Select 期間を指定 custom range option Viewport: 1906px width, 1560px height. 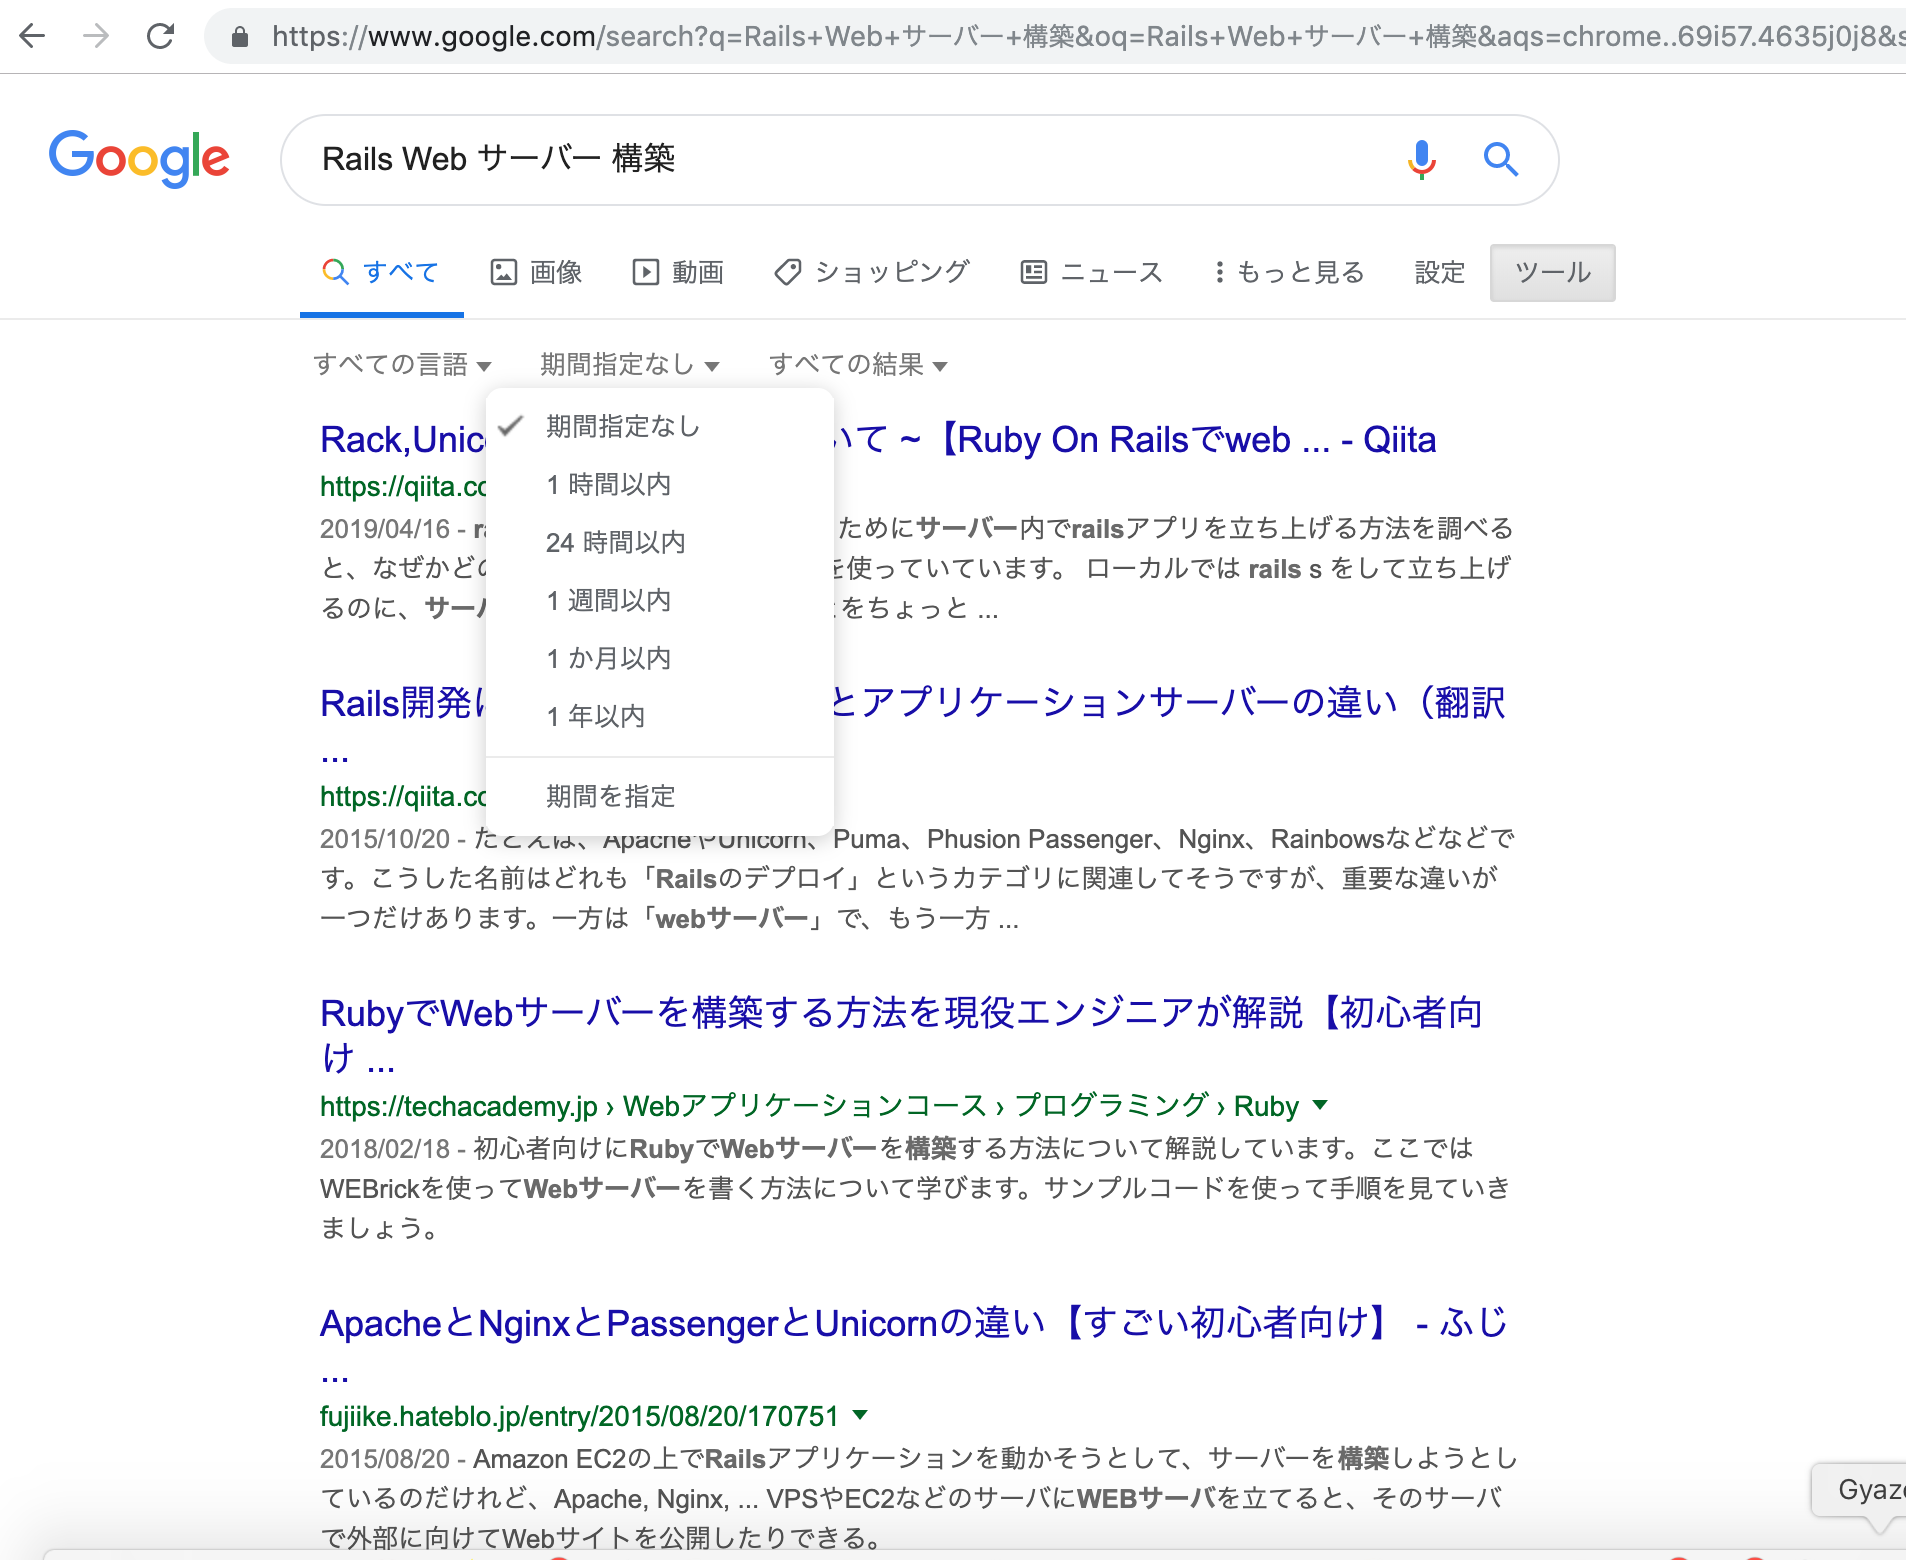[660, 797]
